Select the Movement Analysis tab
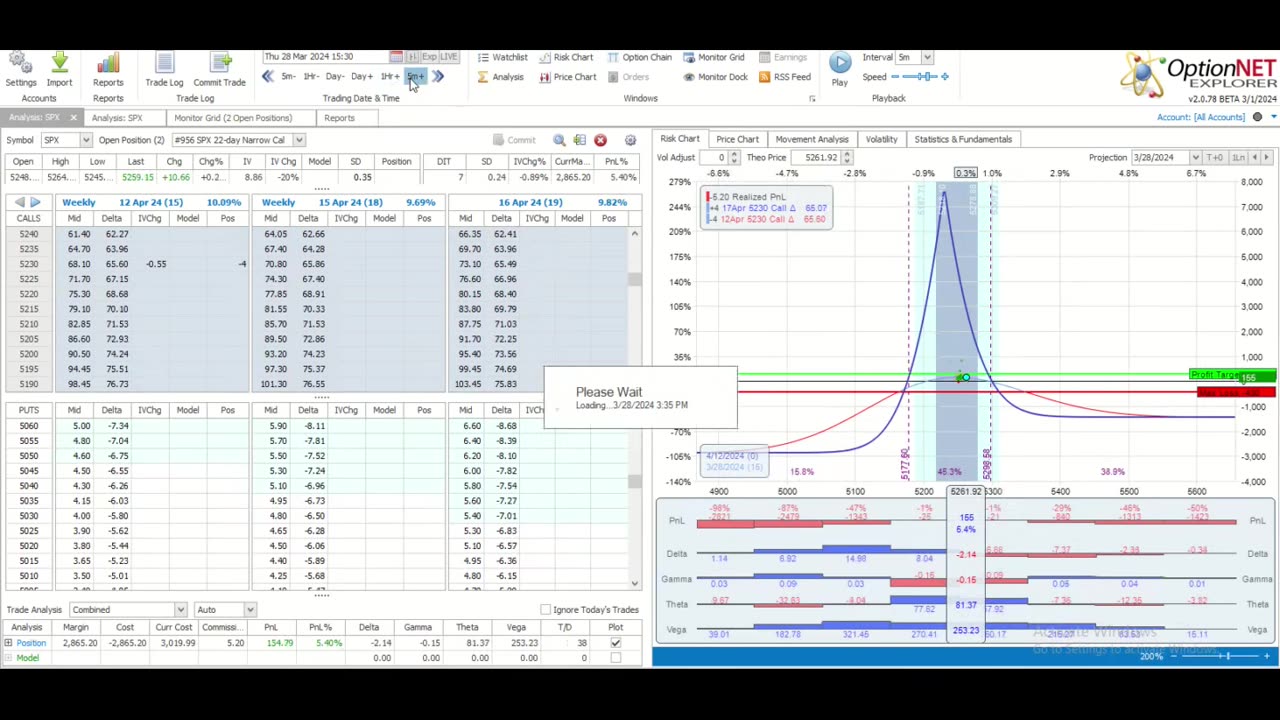 [811, 139]
